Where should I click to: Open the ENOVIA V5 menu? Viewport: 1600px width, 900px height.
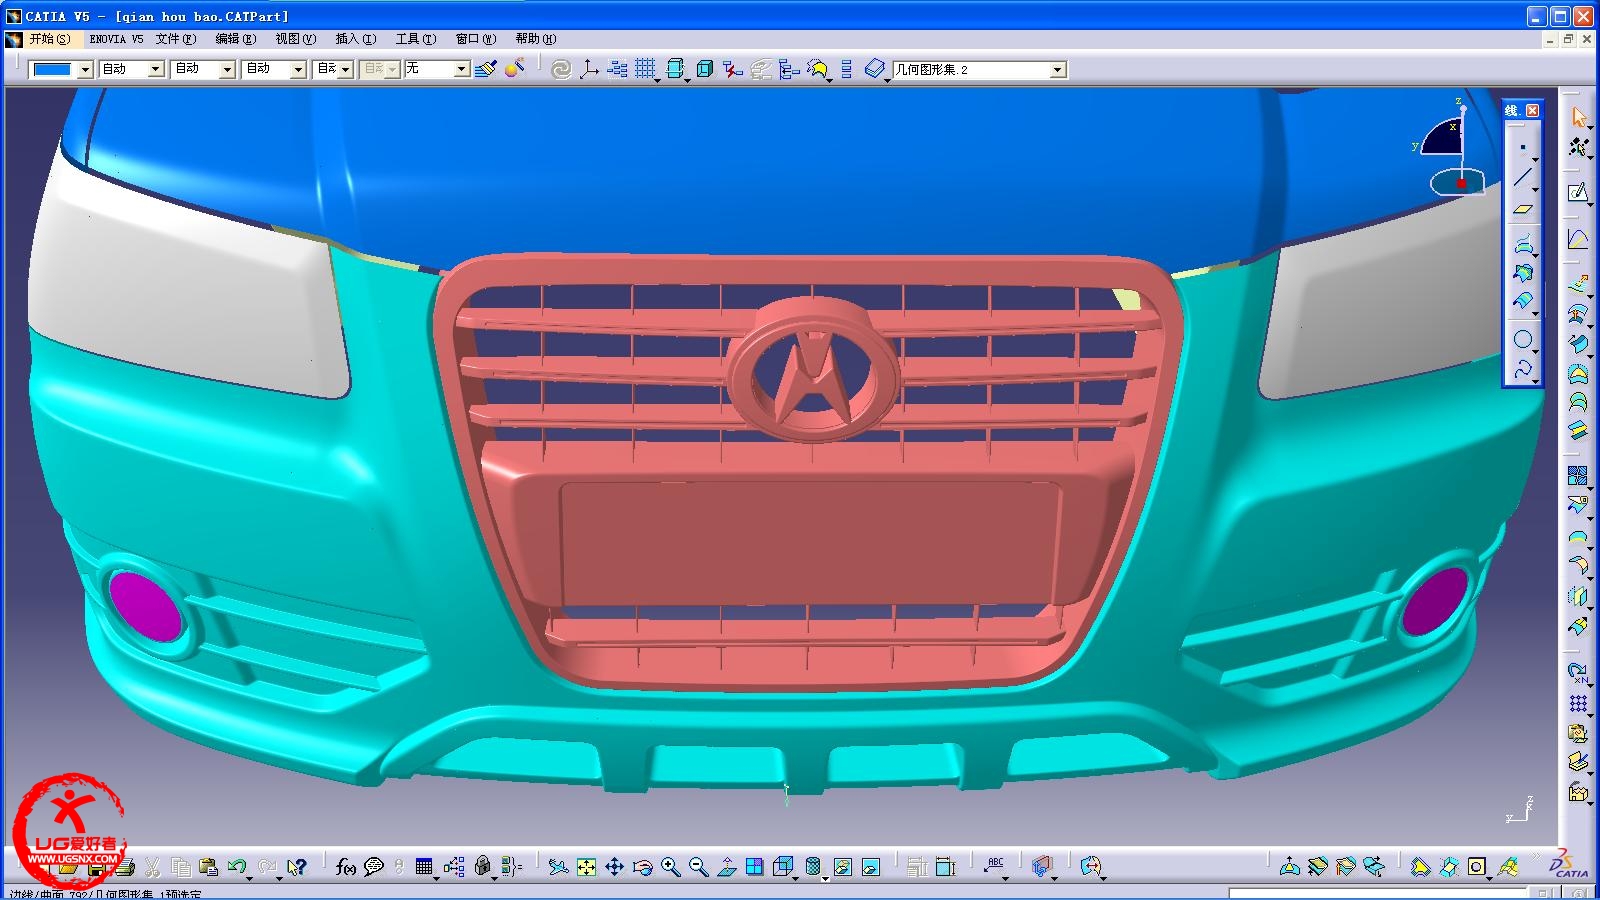[x=116, y=39]
